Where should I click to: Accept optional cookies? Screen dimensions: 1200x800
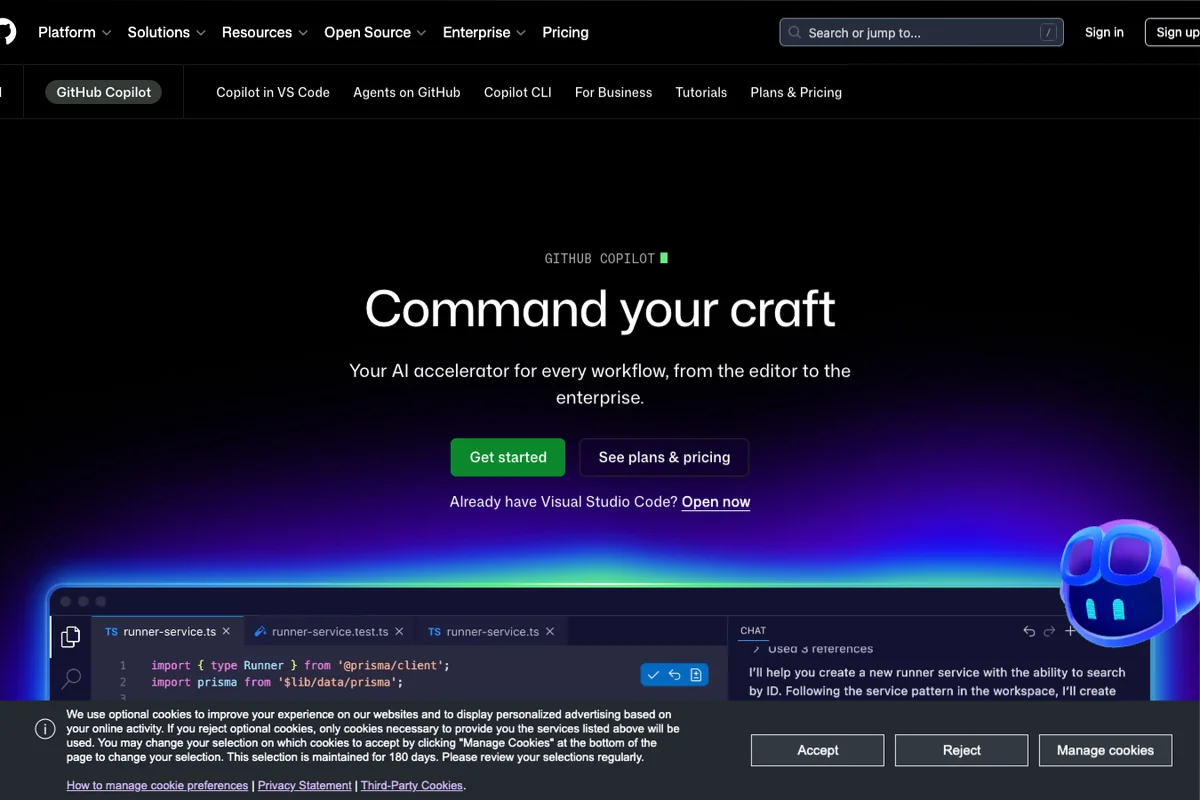point(817,750)
